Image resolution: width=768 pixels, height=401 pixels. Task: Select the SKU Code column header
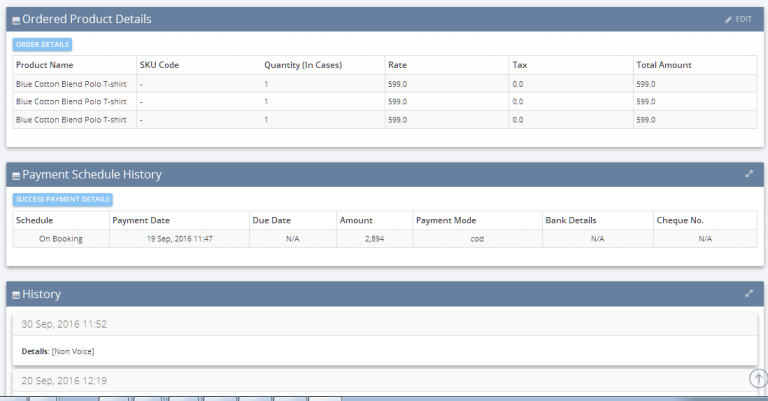(159, 65)
